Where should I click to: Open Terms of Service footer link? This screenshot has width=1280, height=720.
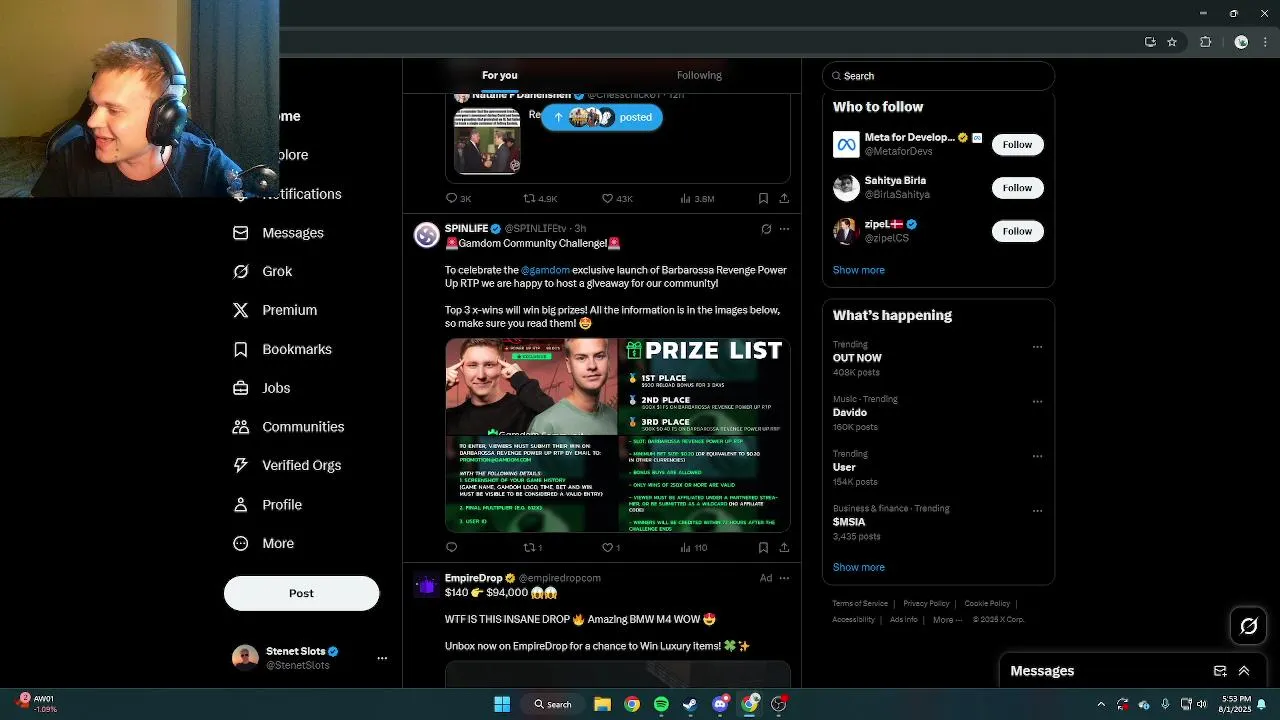(860, 604)
